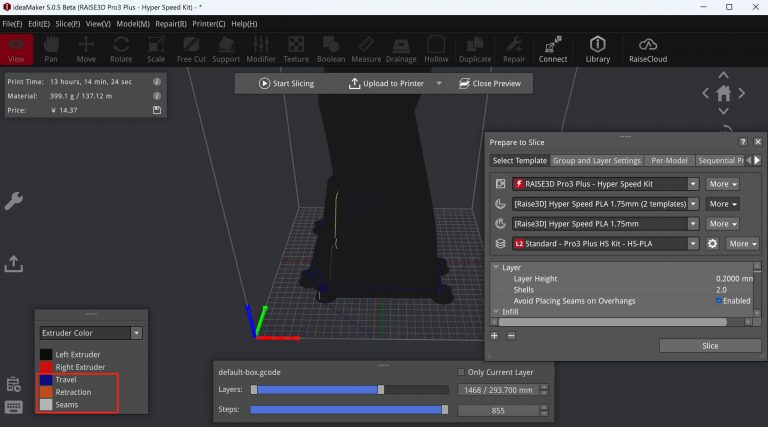Screen dimensions: 768x427
Task: Remove a template with the minus button
Action: [x=511, y=336]
